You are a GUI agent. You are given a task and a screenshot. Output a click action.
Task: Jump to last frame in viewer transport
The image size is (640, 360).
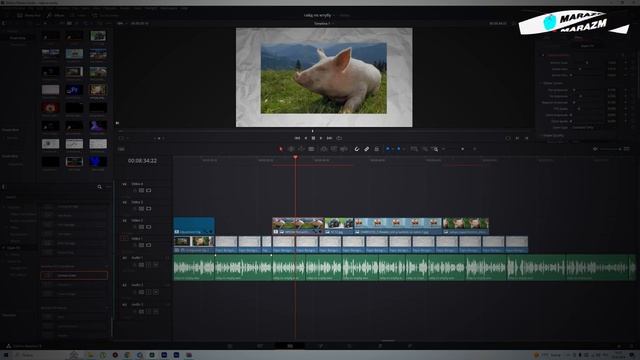[x=329, y=138]
